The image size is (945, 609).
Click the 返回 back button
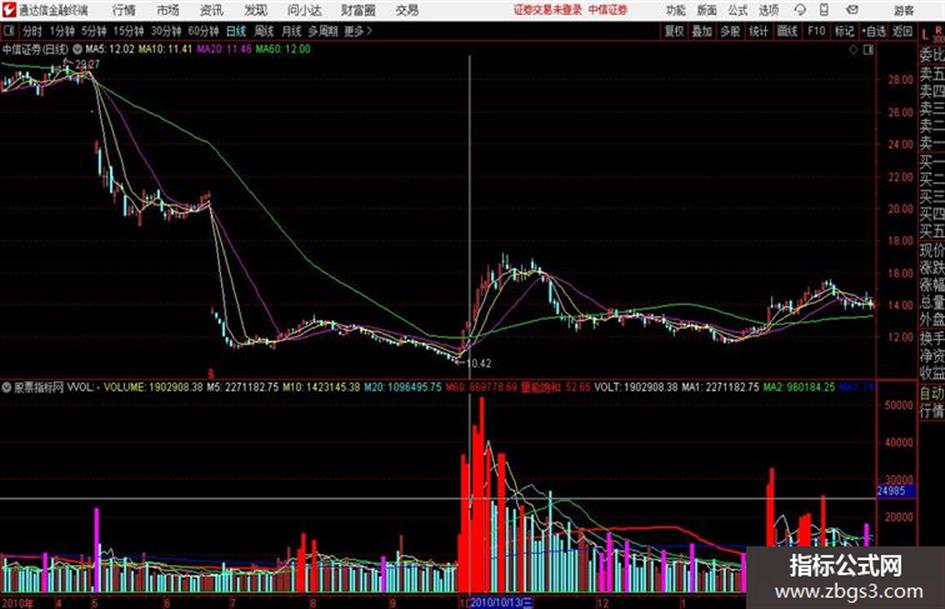click(902, 31)
